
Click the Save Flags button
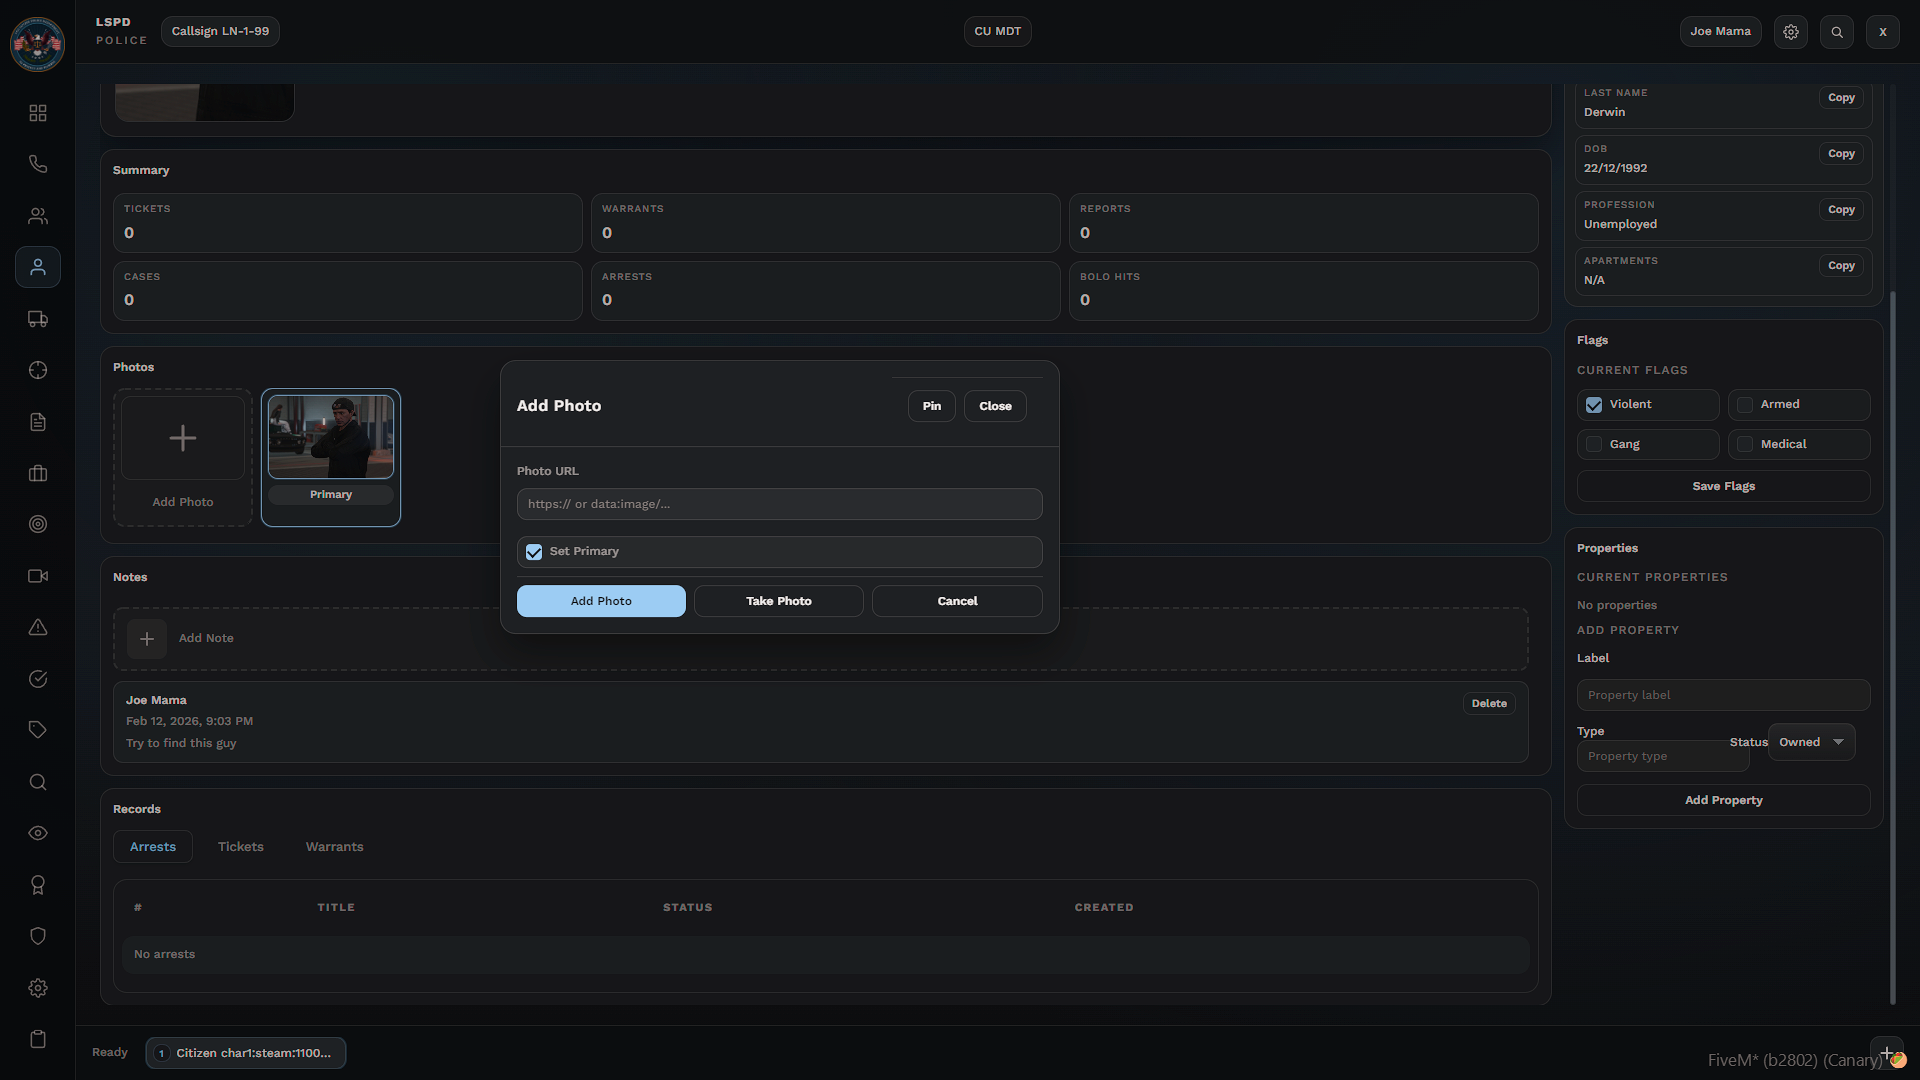pyautogui.click(x=1723, y=486)
